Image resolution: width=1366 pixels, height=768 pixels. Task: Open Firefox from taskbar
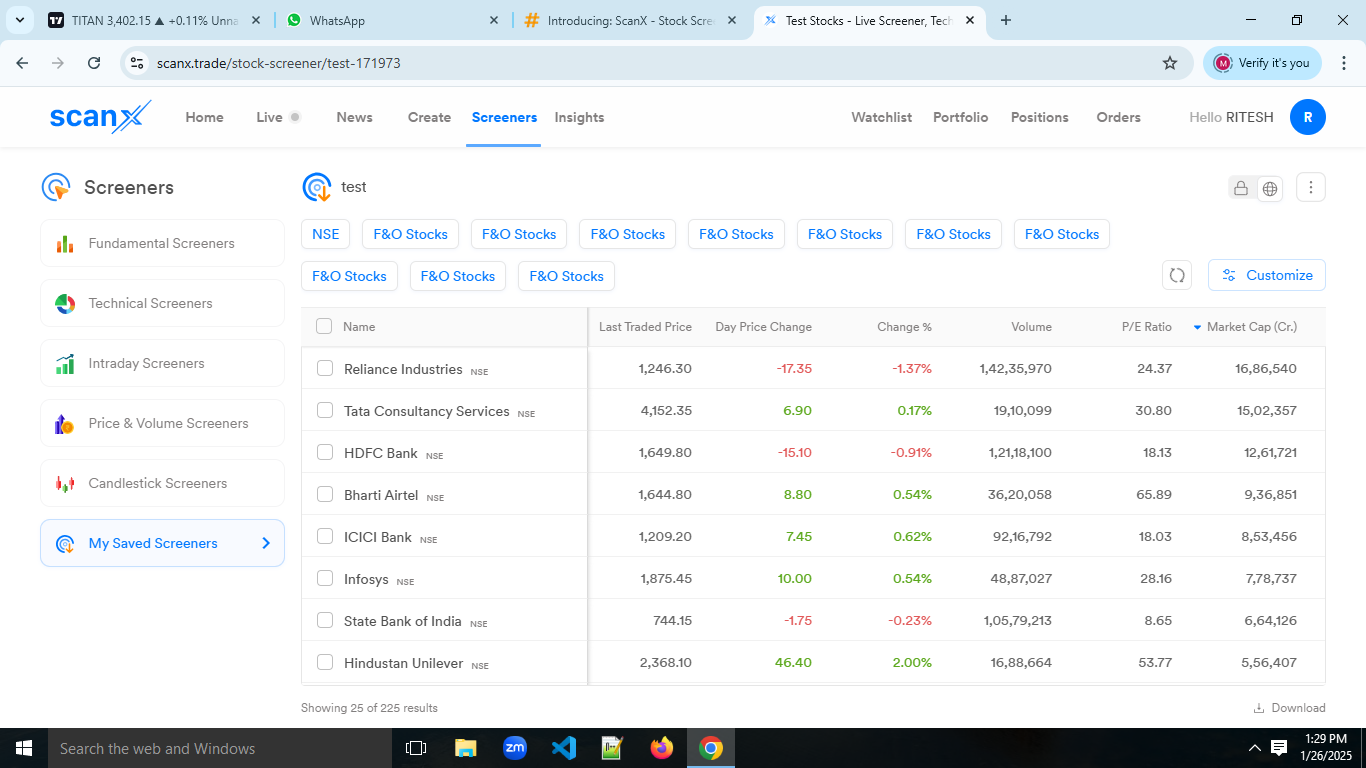pyautogui.click(x=661, y=748)
